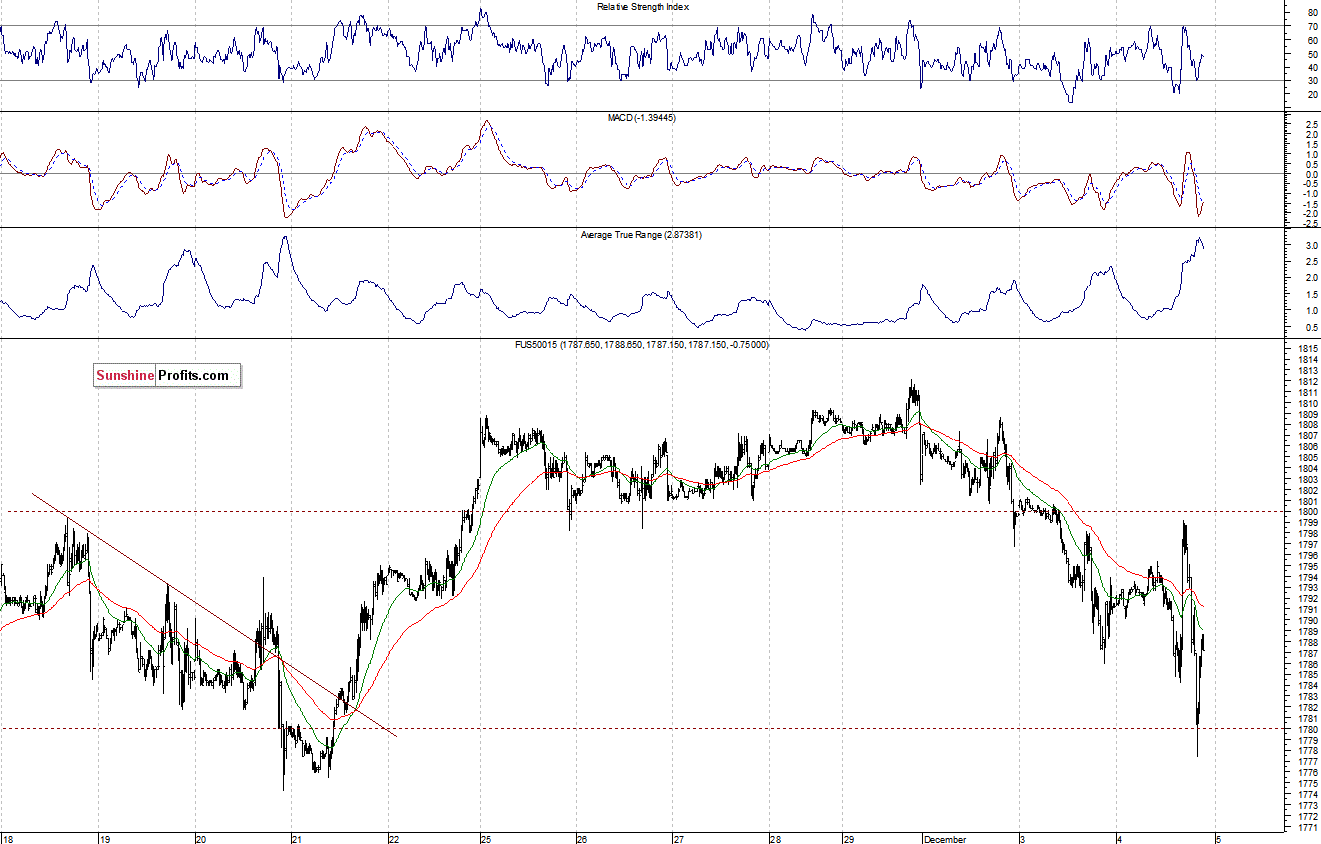This screenshot has height=844, width=1321.
Task: Click the 70 level on RSI axis
Action: (x=1311, y=26)
